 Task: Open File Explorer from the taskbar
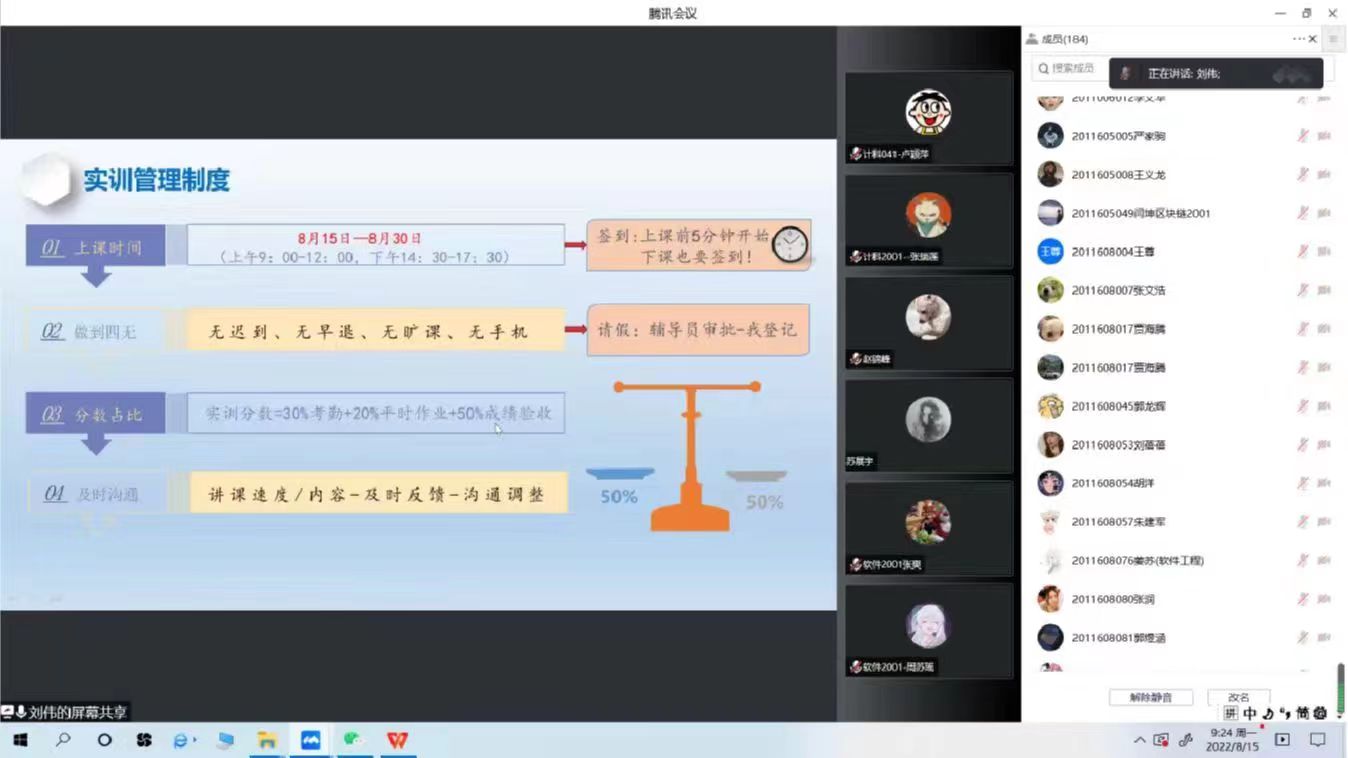click(x=267, y=740)
